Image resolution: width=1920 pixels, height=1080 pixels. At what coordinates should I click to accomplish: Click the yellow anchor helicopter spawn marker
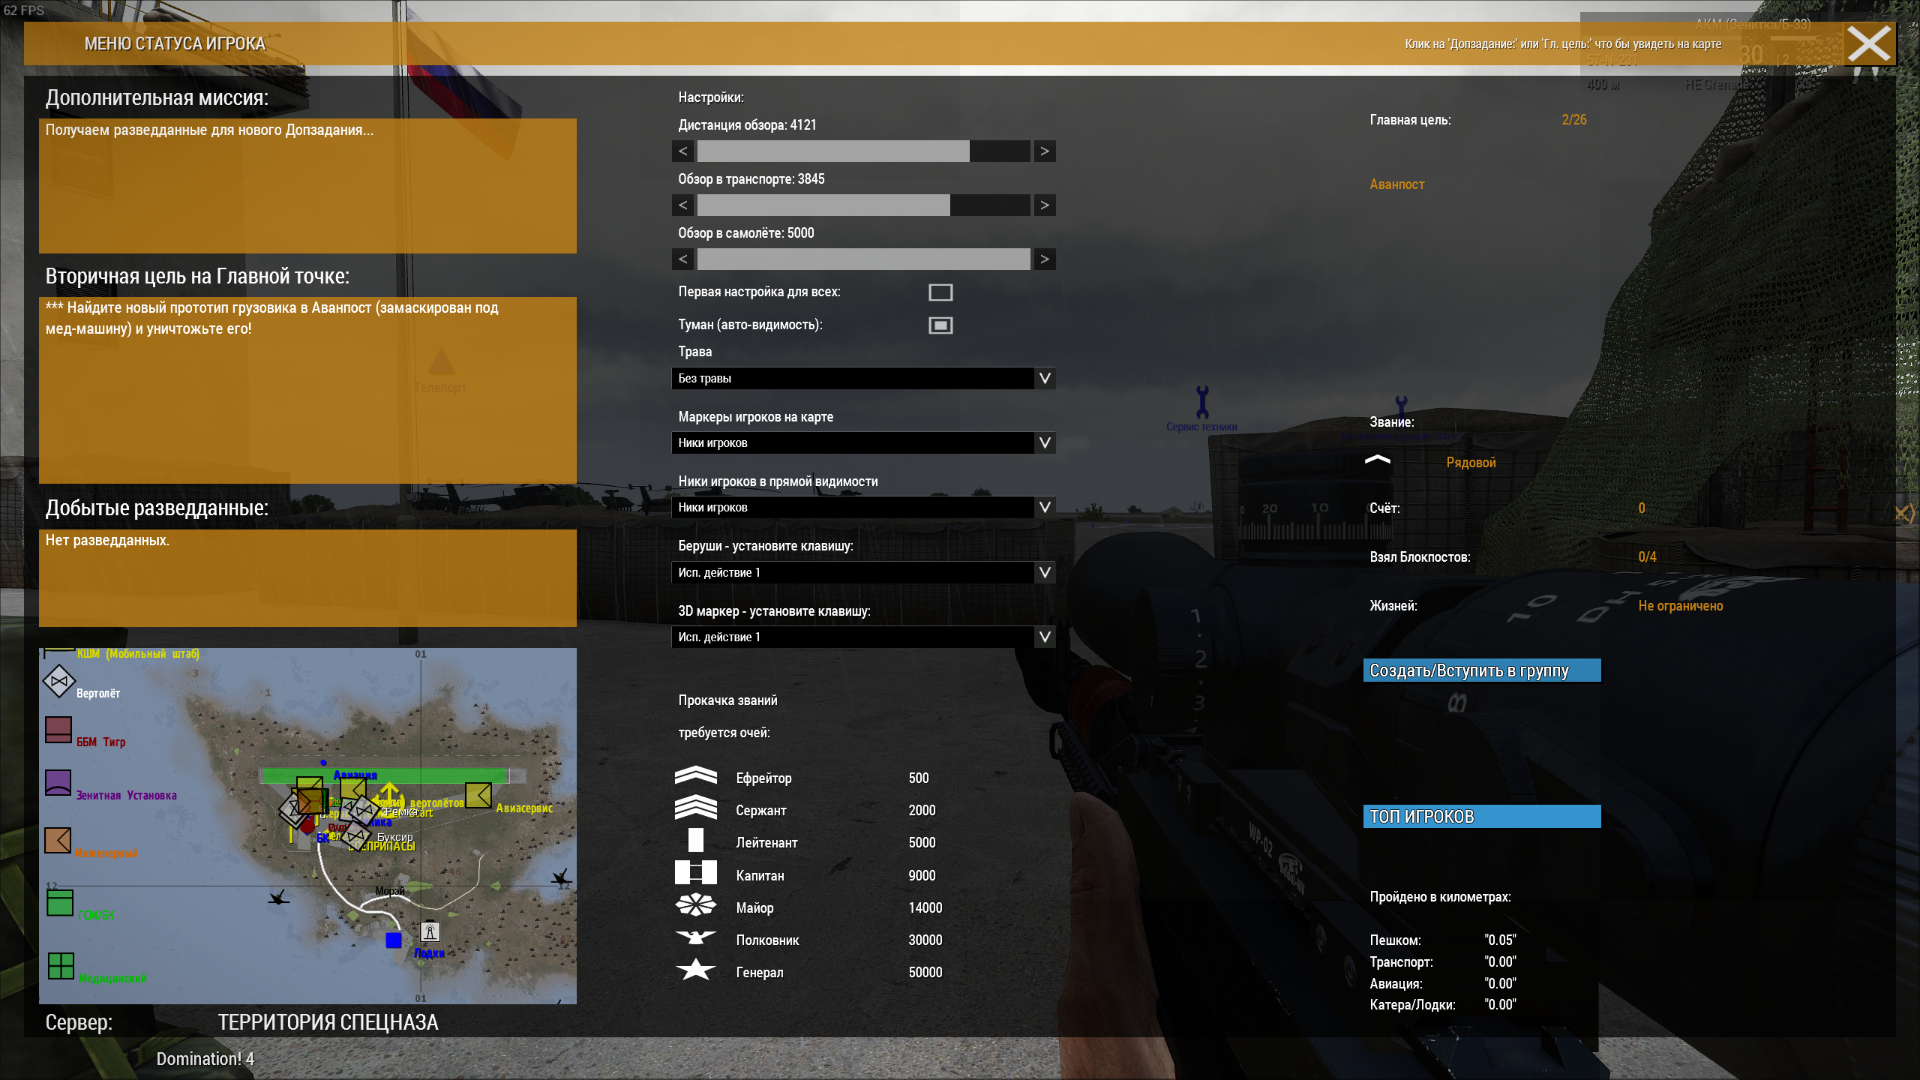coord(389,795)
